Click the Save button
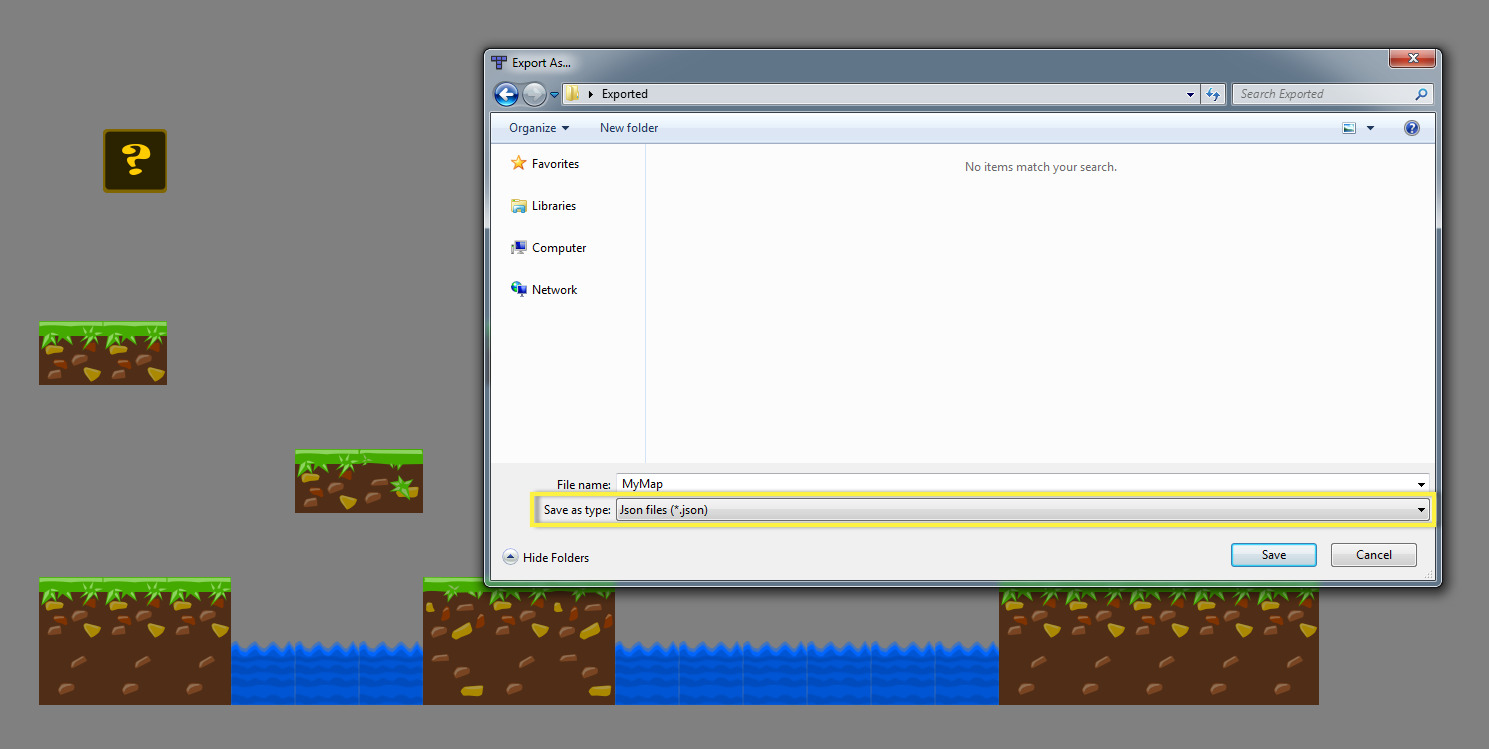1489x749 pixels. point(1273,554)
